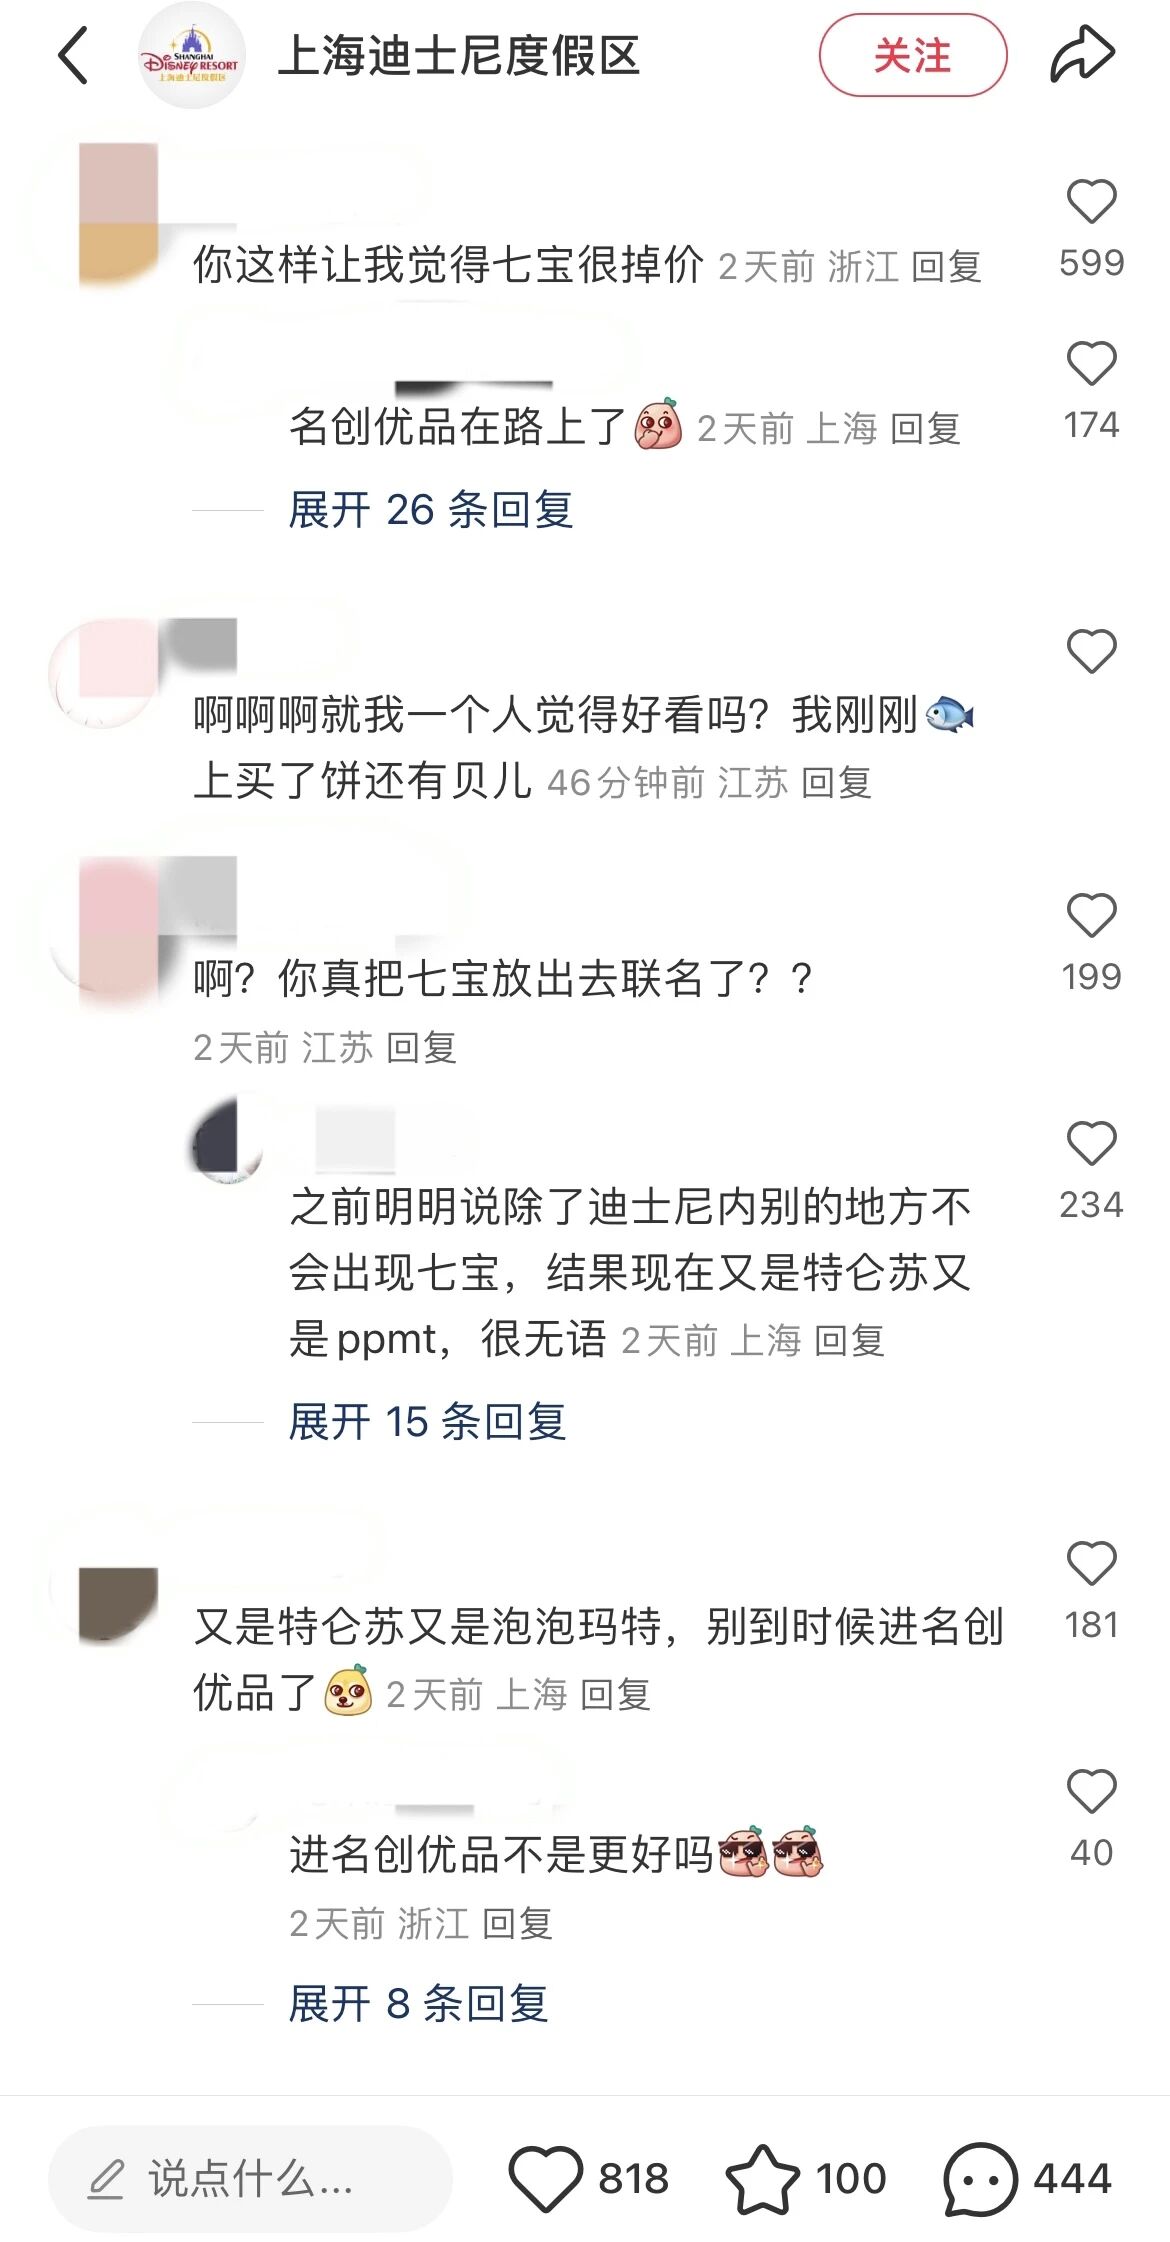
Task: Reply to 名创优品在路上了 comment
Action: [x=925, y=429]
